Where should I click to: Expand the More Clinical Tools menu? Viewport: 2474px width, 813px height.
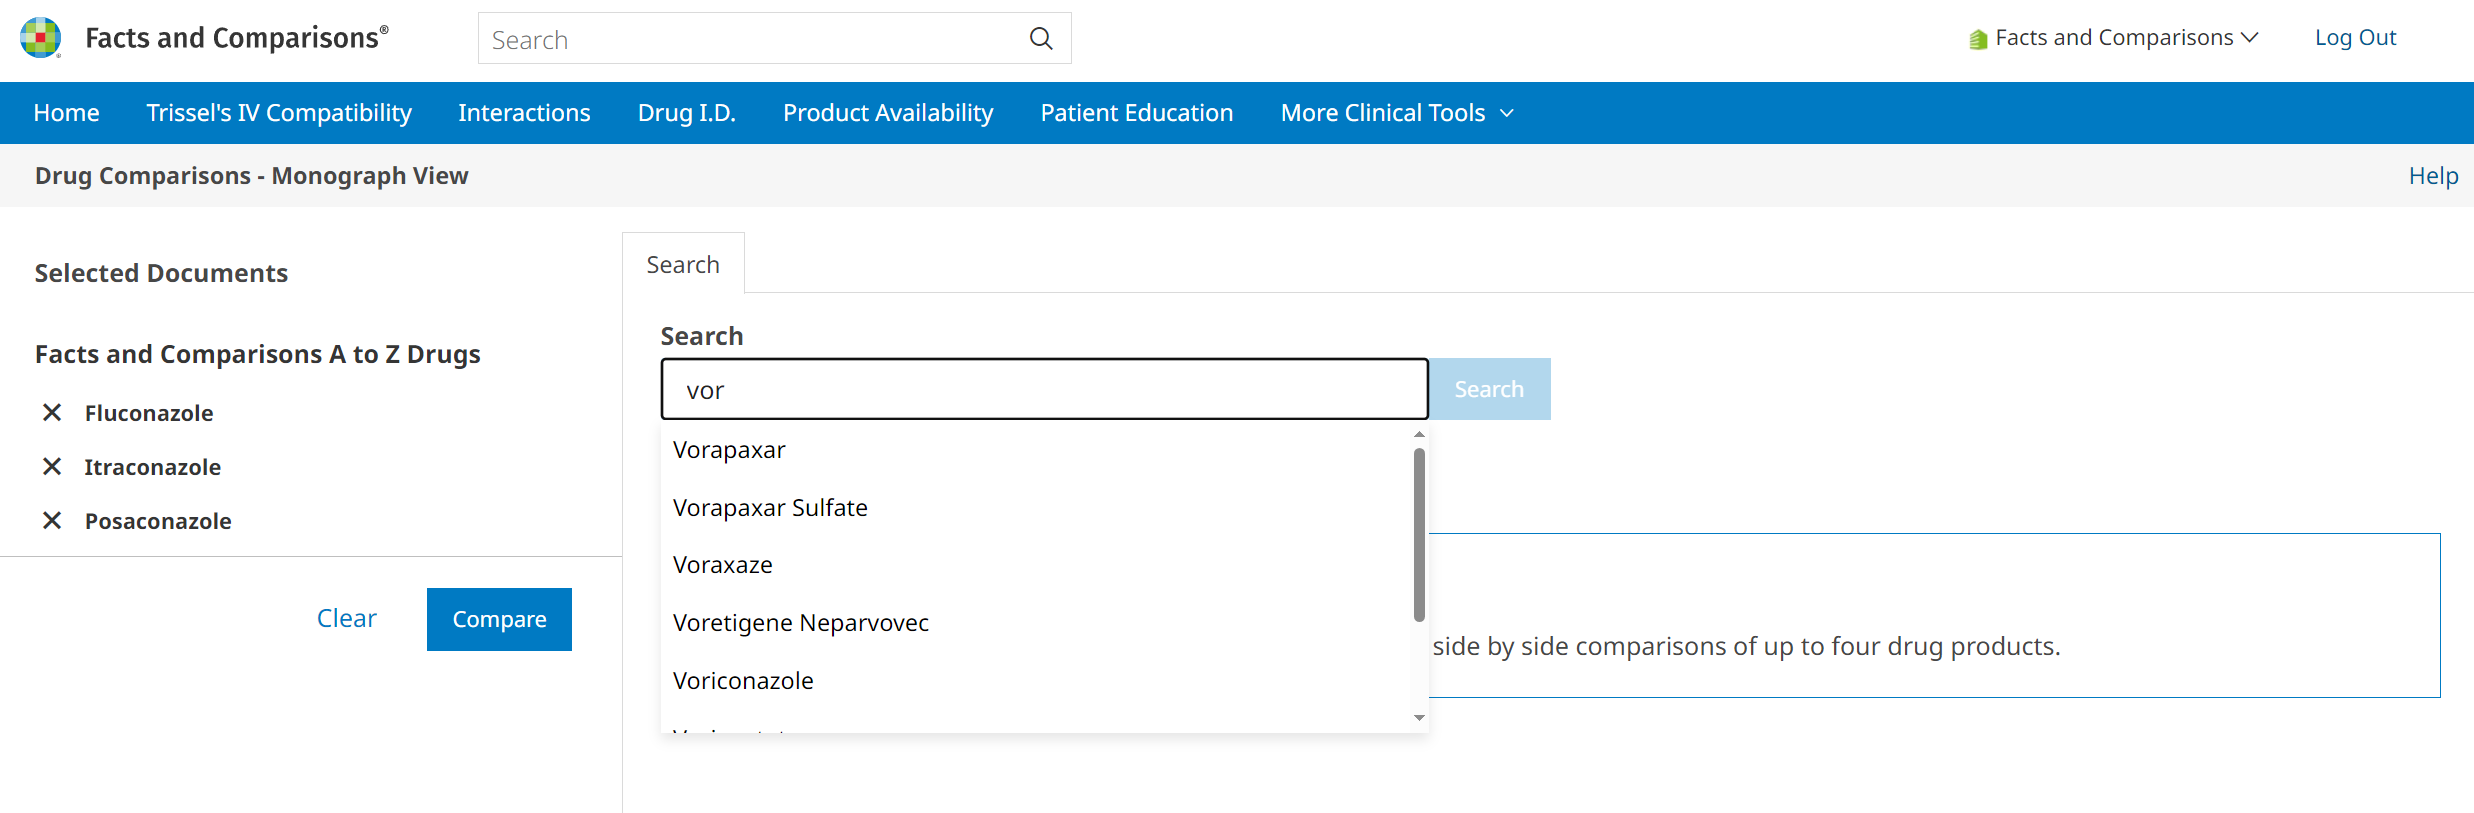[1396, 113]
